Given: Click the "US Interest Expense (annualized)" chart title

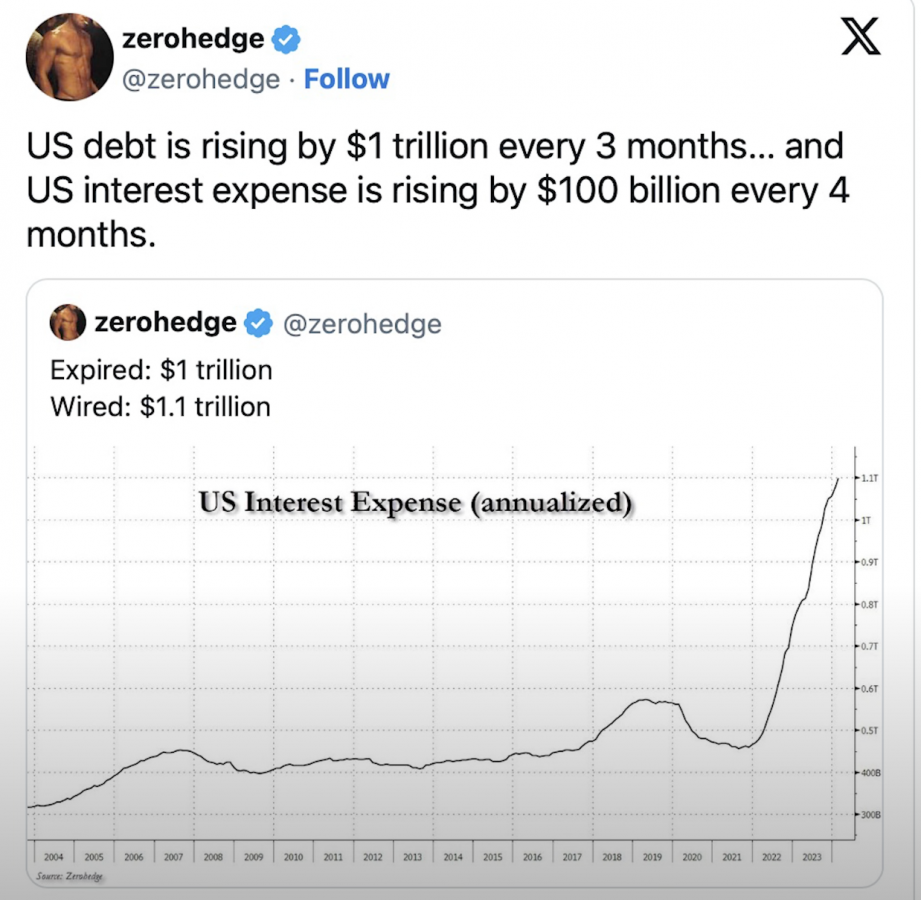Looking at the screenshot, I should click(415, 503).
